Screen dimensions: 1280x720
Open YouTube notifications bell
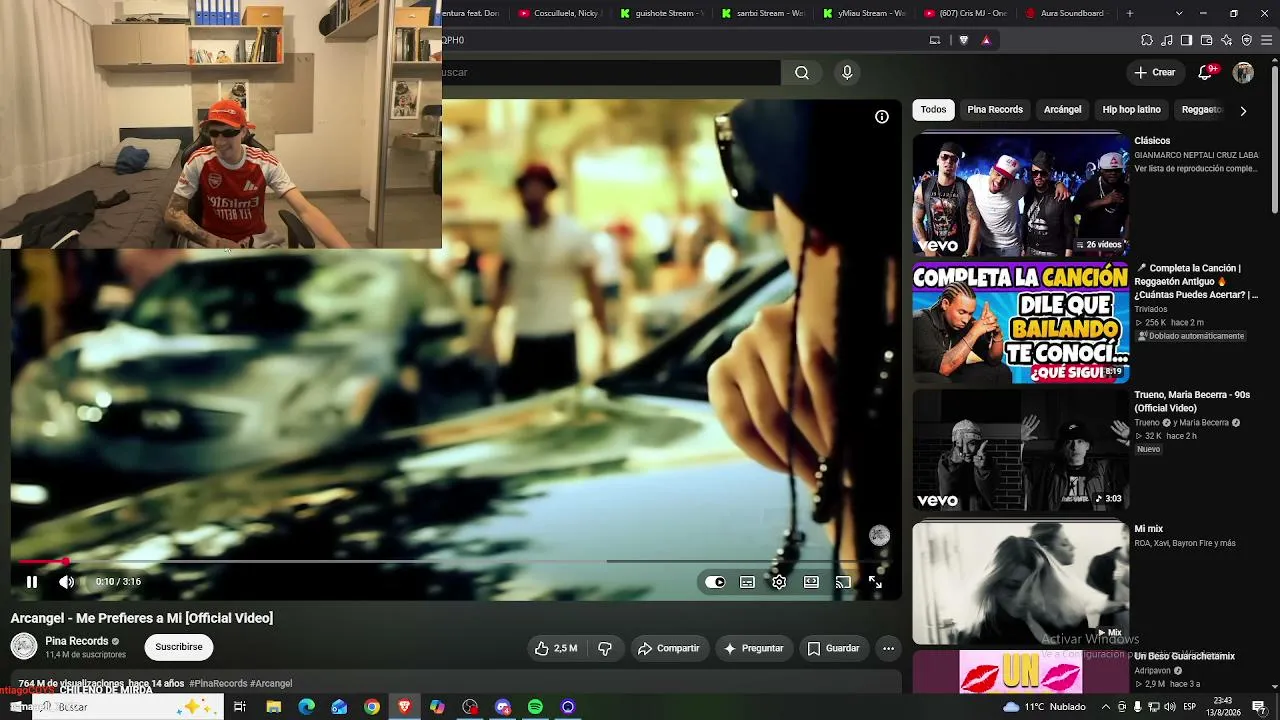coord(1205,72)
